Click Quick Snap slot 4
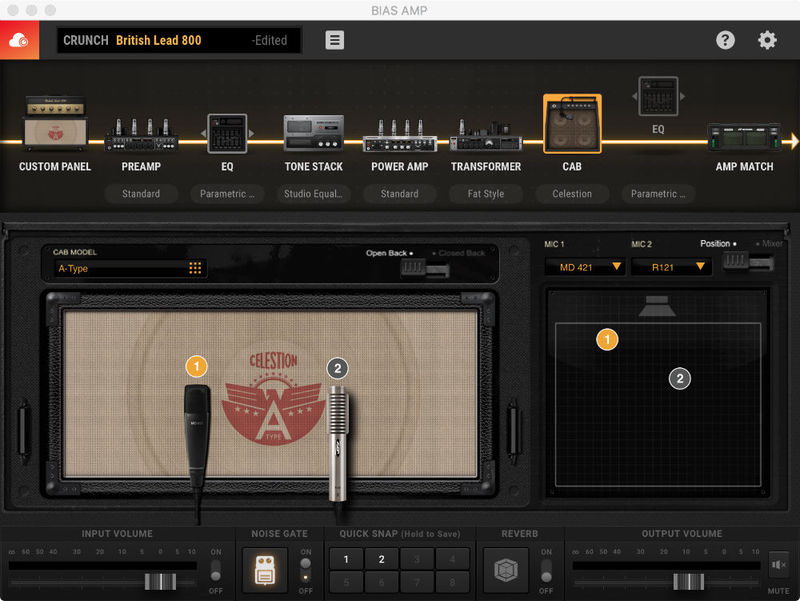Screen dimensions: 800x601 coord(452,559)
